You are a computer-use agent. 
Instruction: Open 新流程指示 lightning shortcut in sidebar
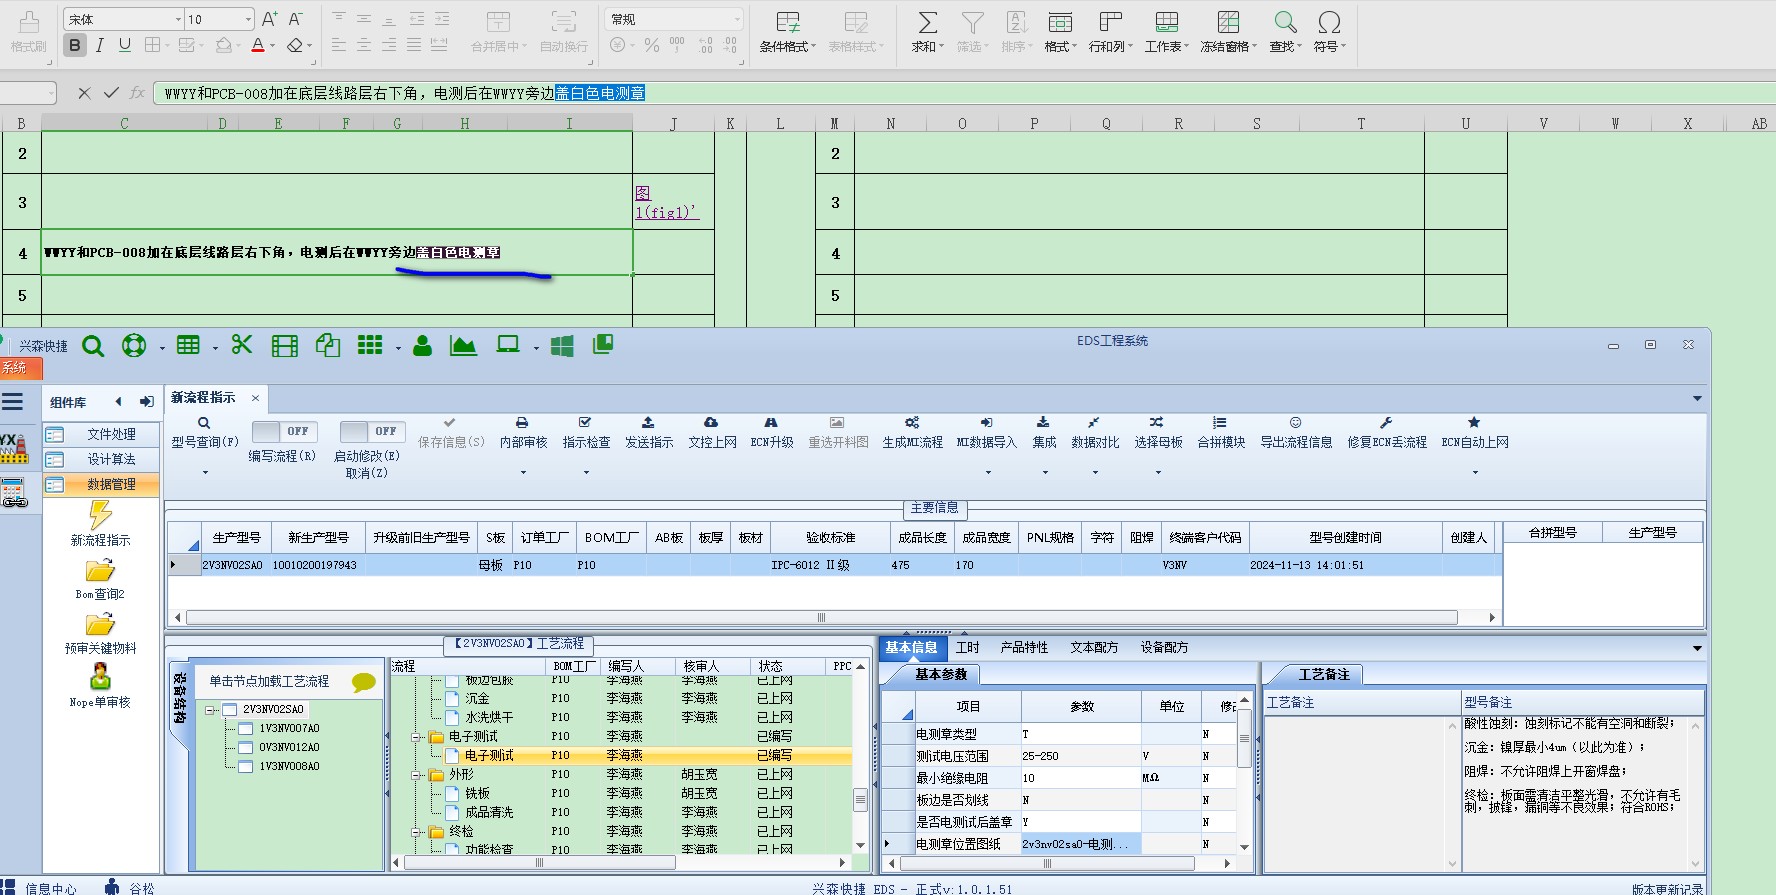[100, 515]
